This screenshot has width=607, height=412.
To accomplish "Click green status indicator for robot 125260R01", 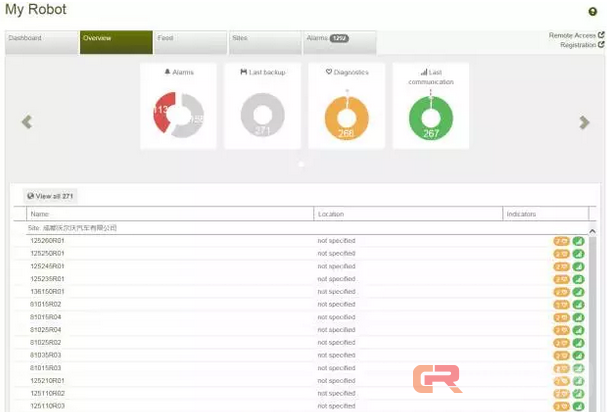I will (x=578, y=241).
